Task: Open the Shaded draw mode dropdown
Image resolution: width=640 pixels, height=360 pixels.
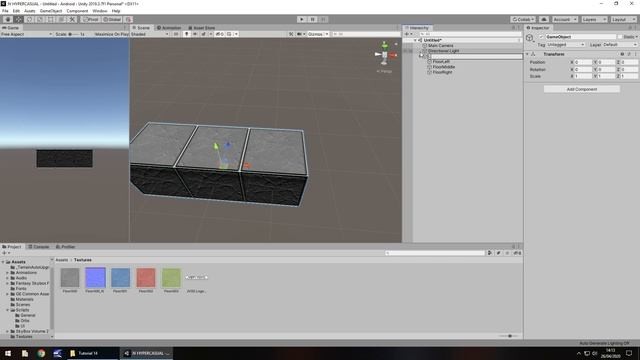Action: [x=150, y=34]
